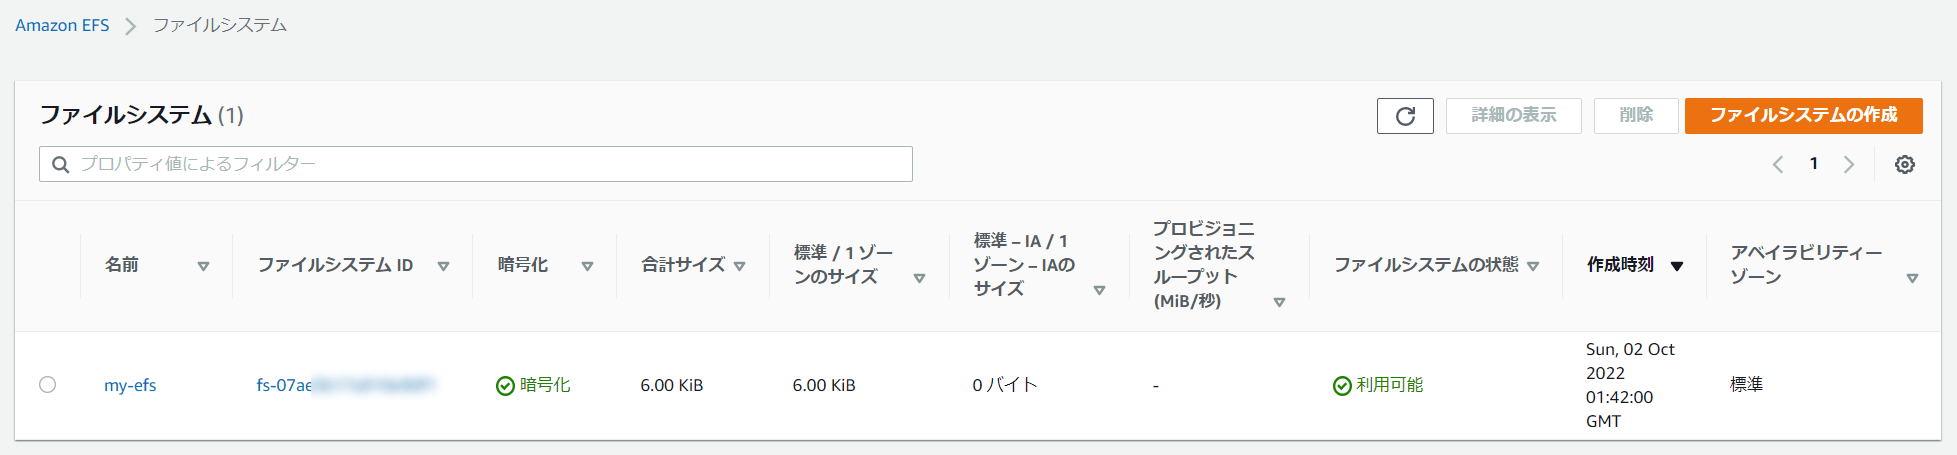Screen dimensions: 1957x455
Task: Sort by ファイルシステムの状態 column arrow
Action: pyautogui.click(x=1533, y=266)
